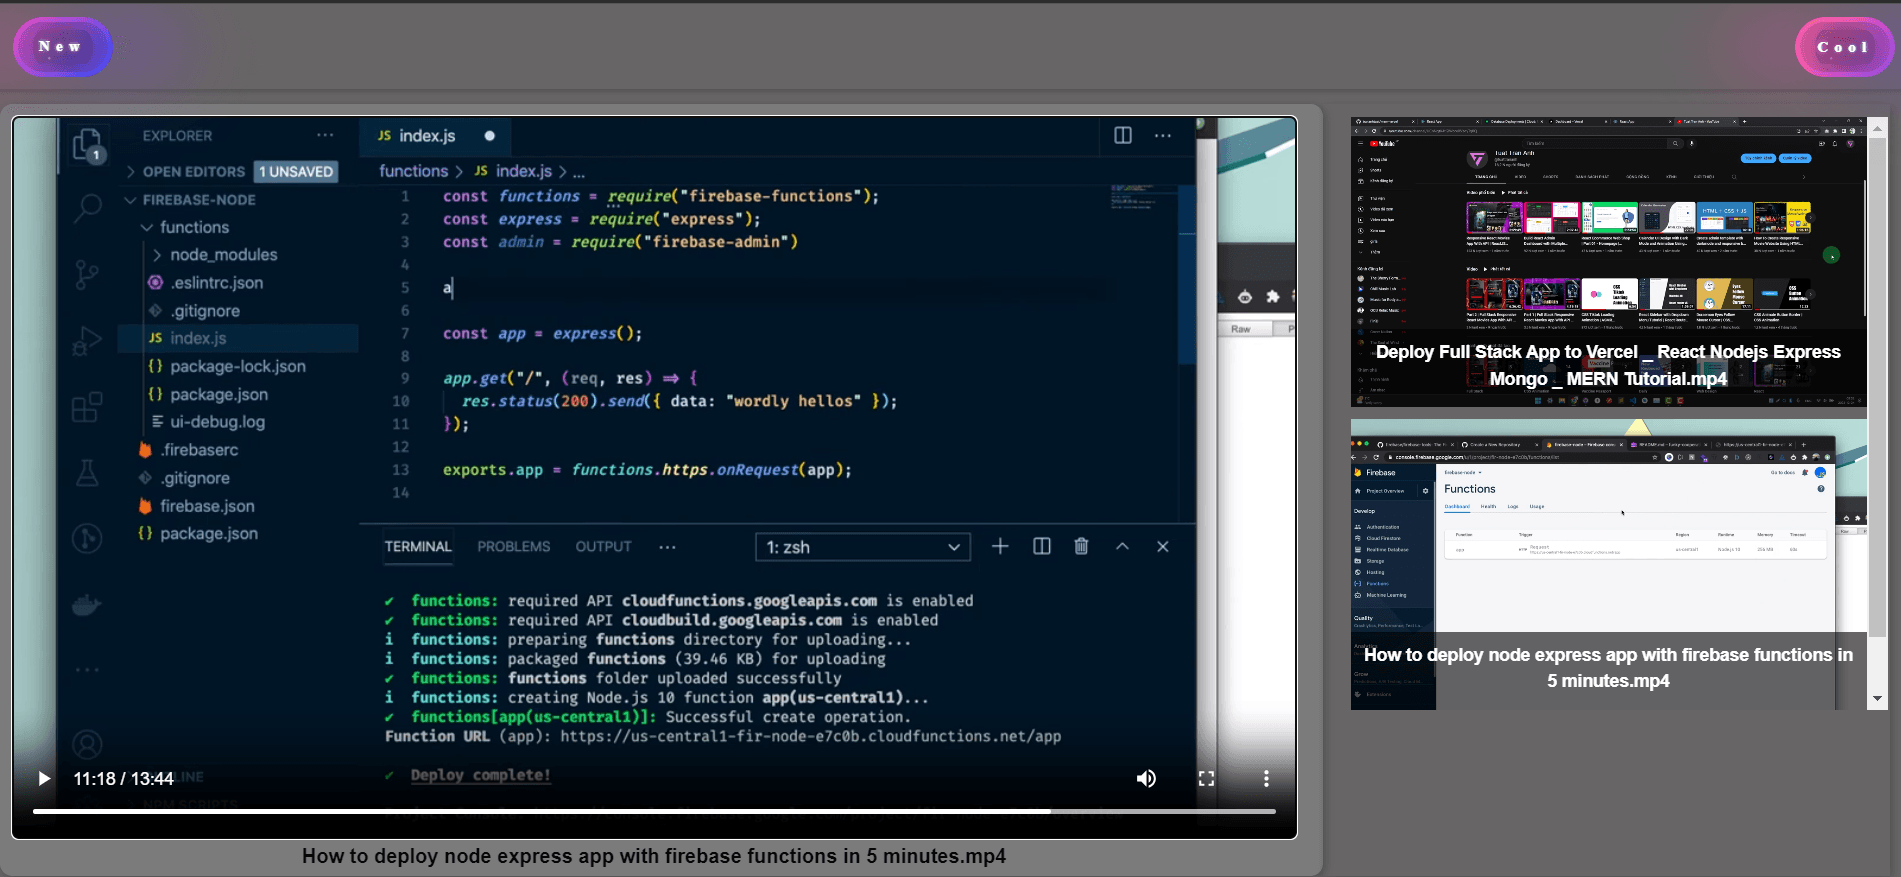
Task: Click the index.js breadcrumb
Action: pyautogui.click(x=523, y=171)
